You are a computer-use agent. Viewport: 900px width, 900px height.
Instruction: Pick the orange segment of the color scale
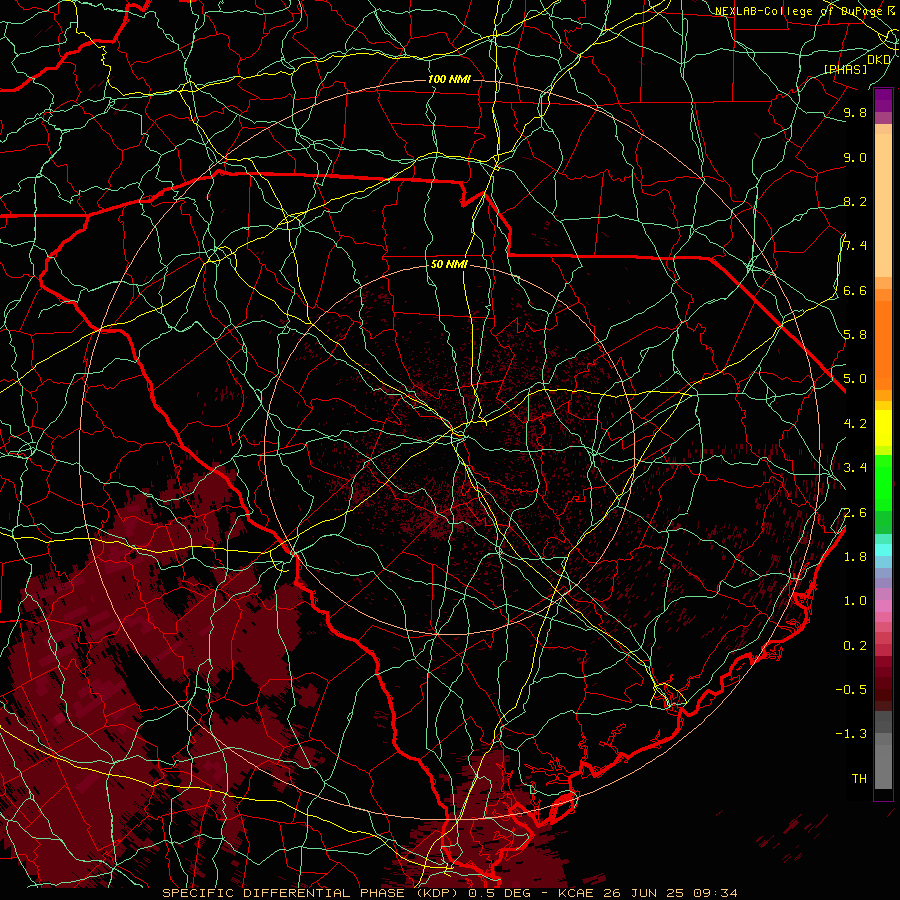point(883,346)
